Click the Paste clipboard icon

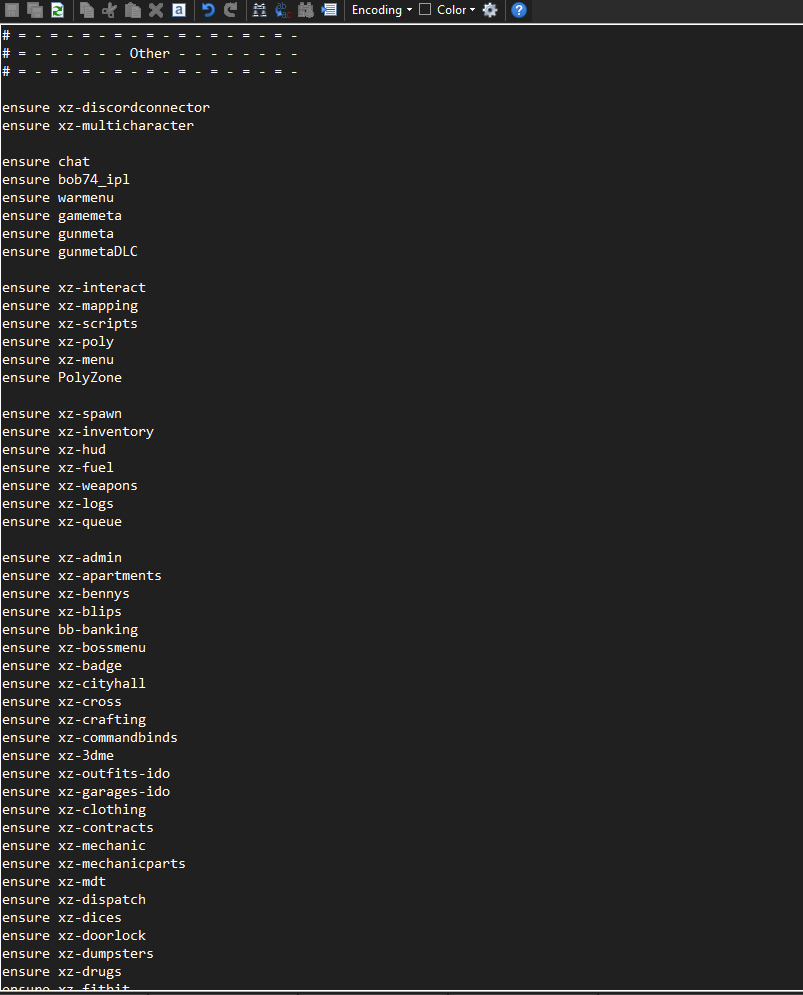click(x=133, y=10)
